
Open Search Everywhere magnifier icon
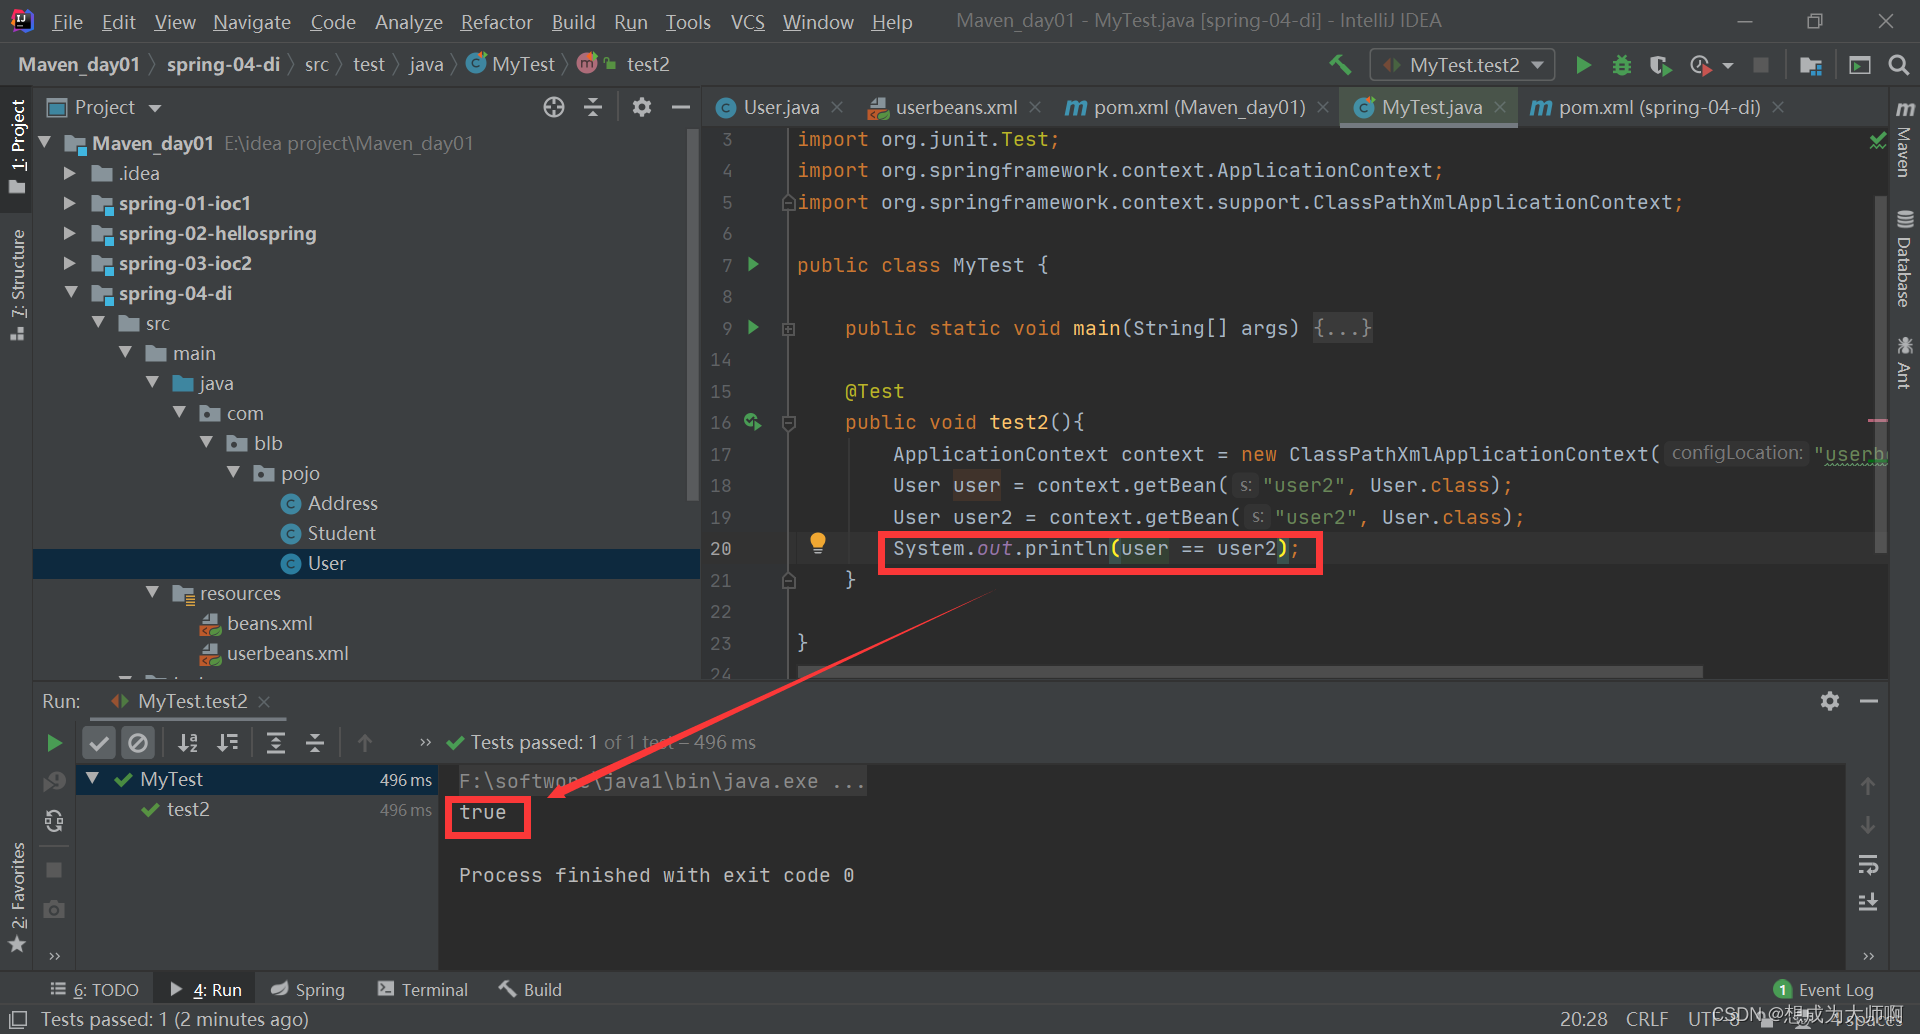click(x=1898, y=65)
